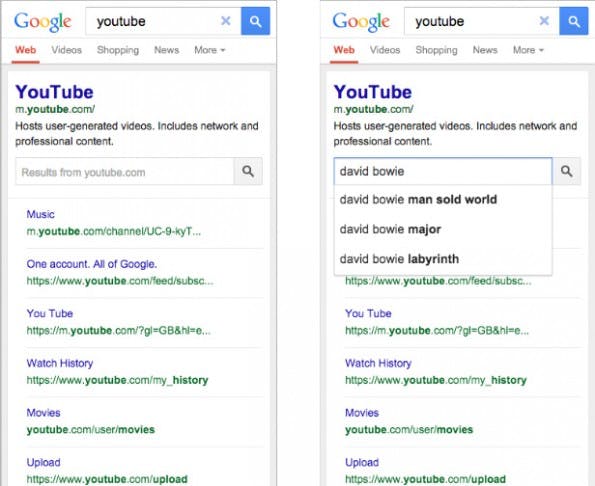This screenshot has width=595, height=486.
Task: Click search icon beside david bowie field
Action: point(567,171)
